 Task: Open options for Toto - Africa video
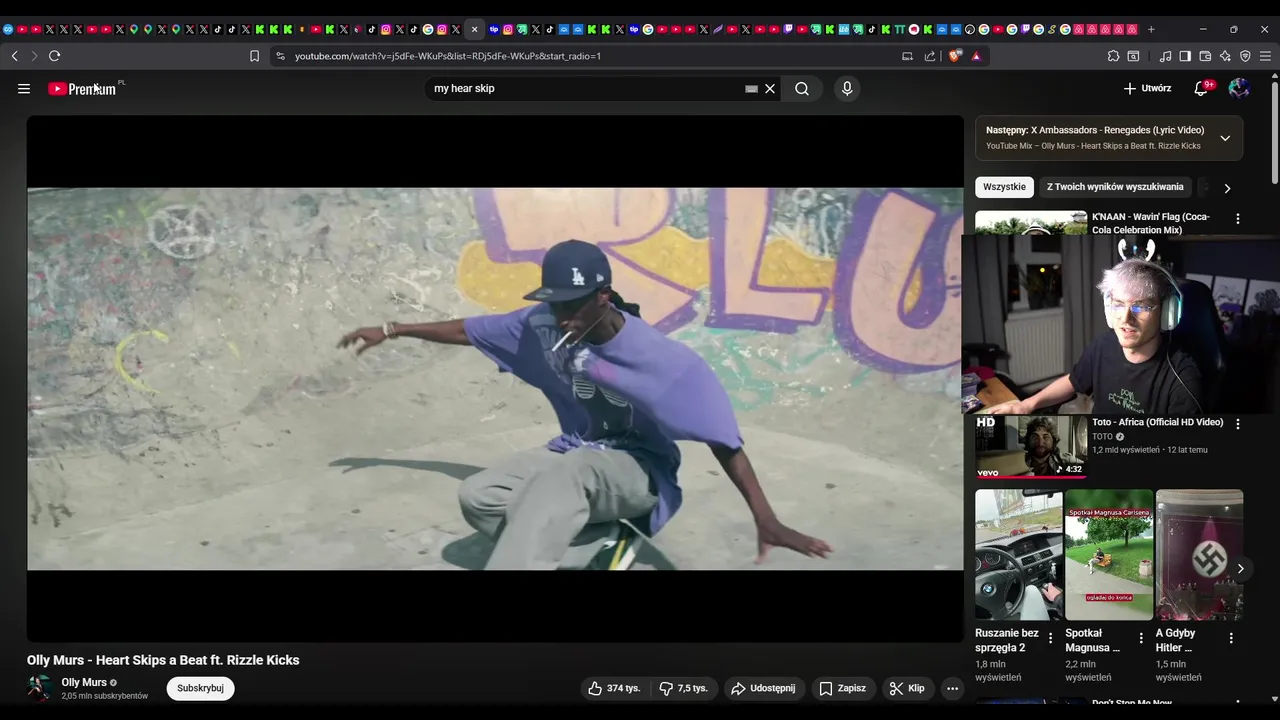(1238, 424)
